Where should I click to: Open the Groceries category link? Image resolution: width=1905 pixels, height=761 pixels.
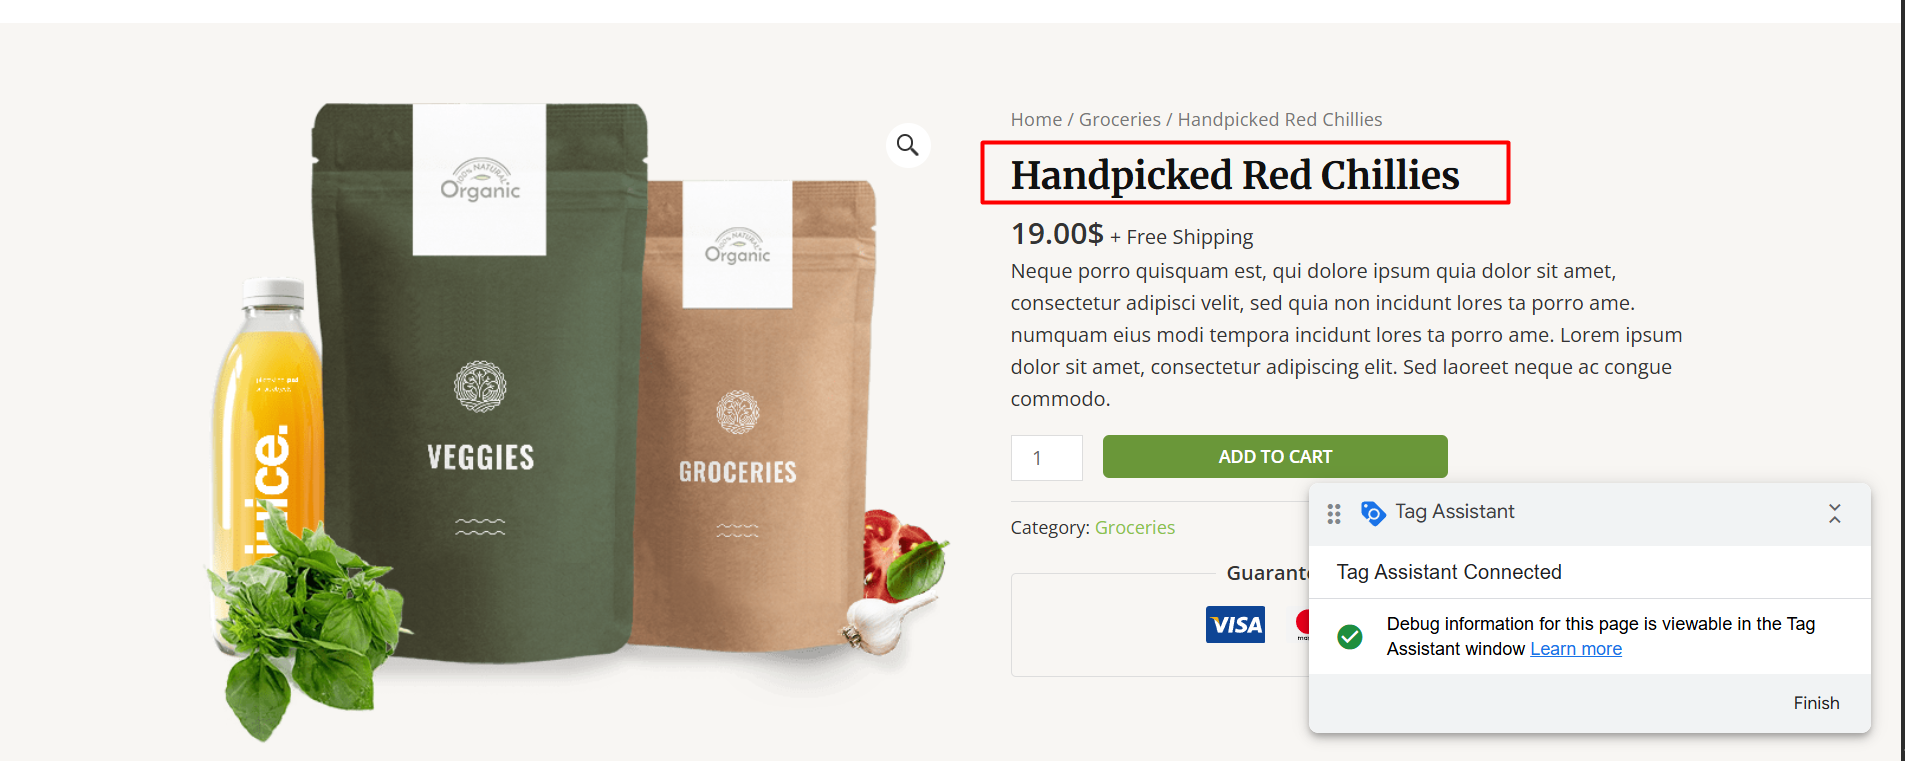[x=1135, y=527]
